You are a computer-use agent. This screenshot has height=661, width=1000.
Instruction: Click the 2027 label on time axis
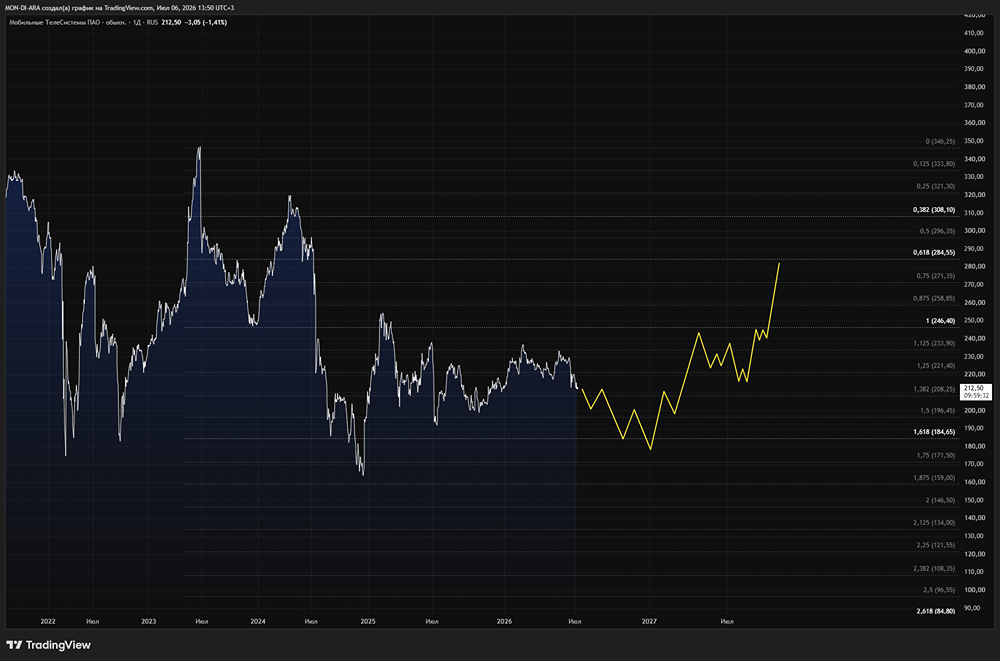(649, 621)
